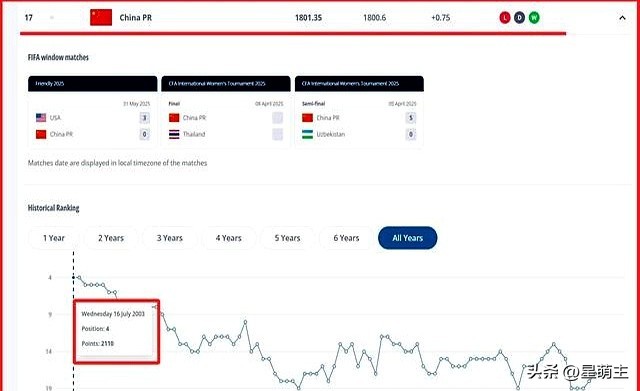The height and width of the screenshot is (391, 640).
Task: Select the 1 Year range
Action: click(53, 238)
